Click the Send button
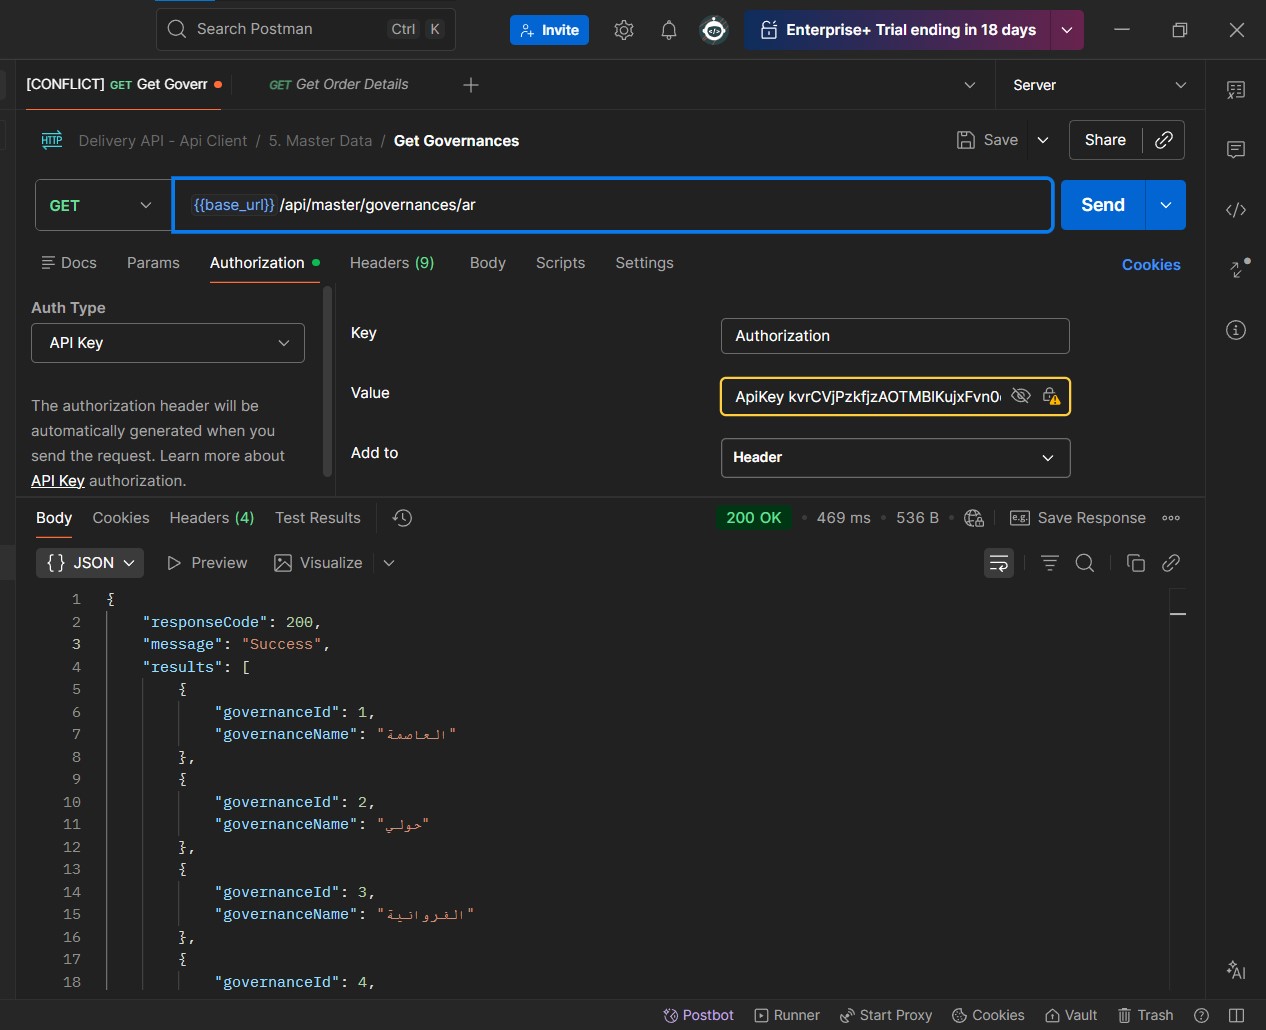Screen dimensions: 1266x1030 pyautogui.click(x=1103, y=205)
